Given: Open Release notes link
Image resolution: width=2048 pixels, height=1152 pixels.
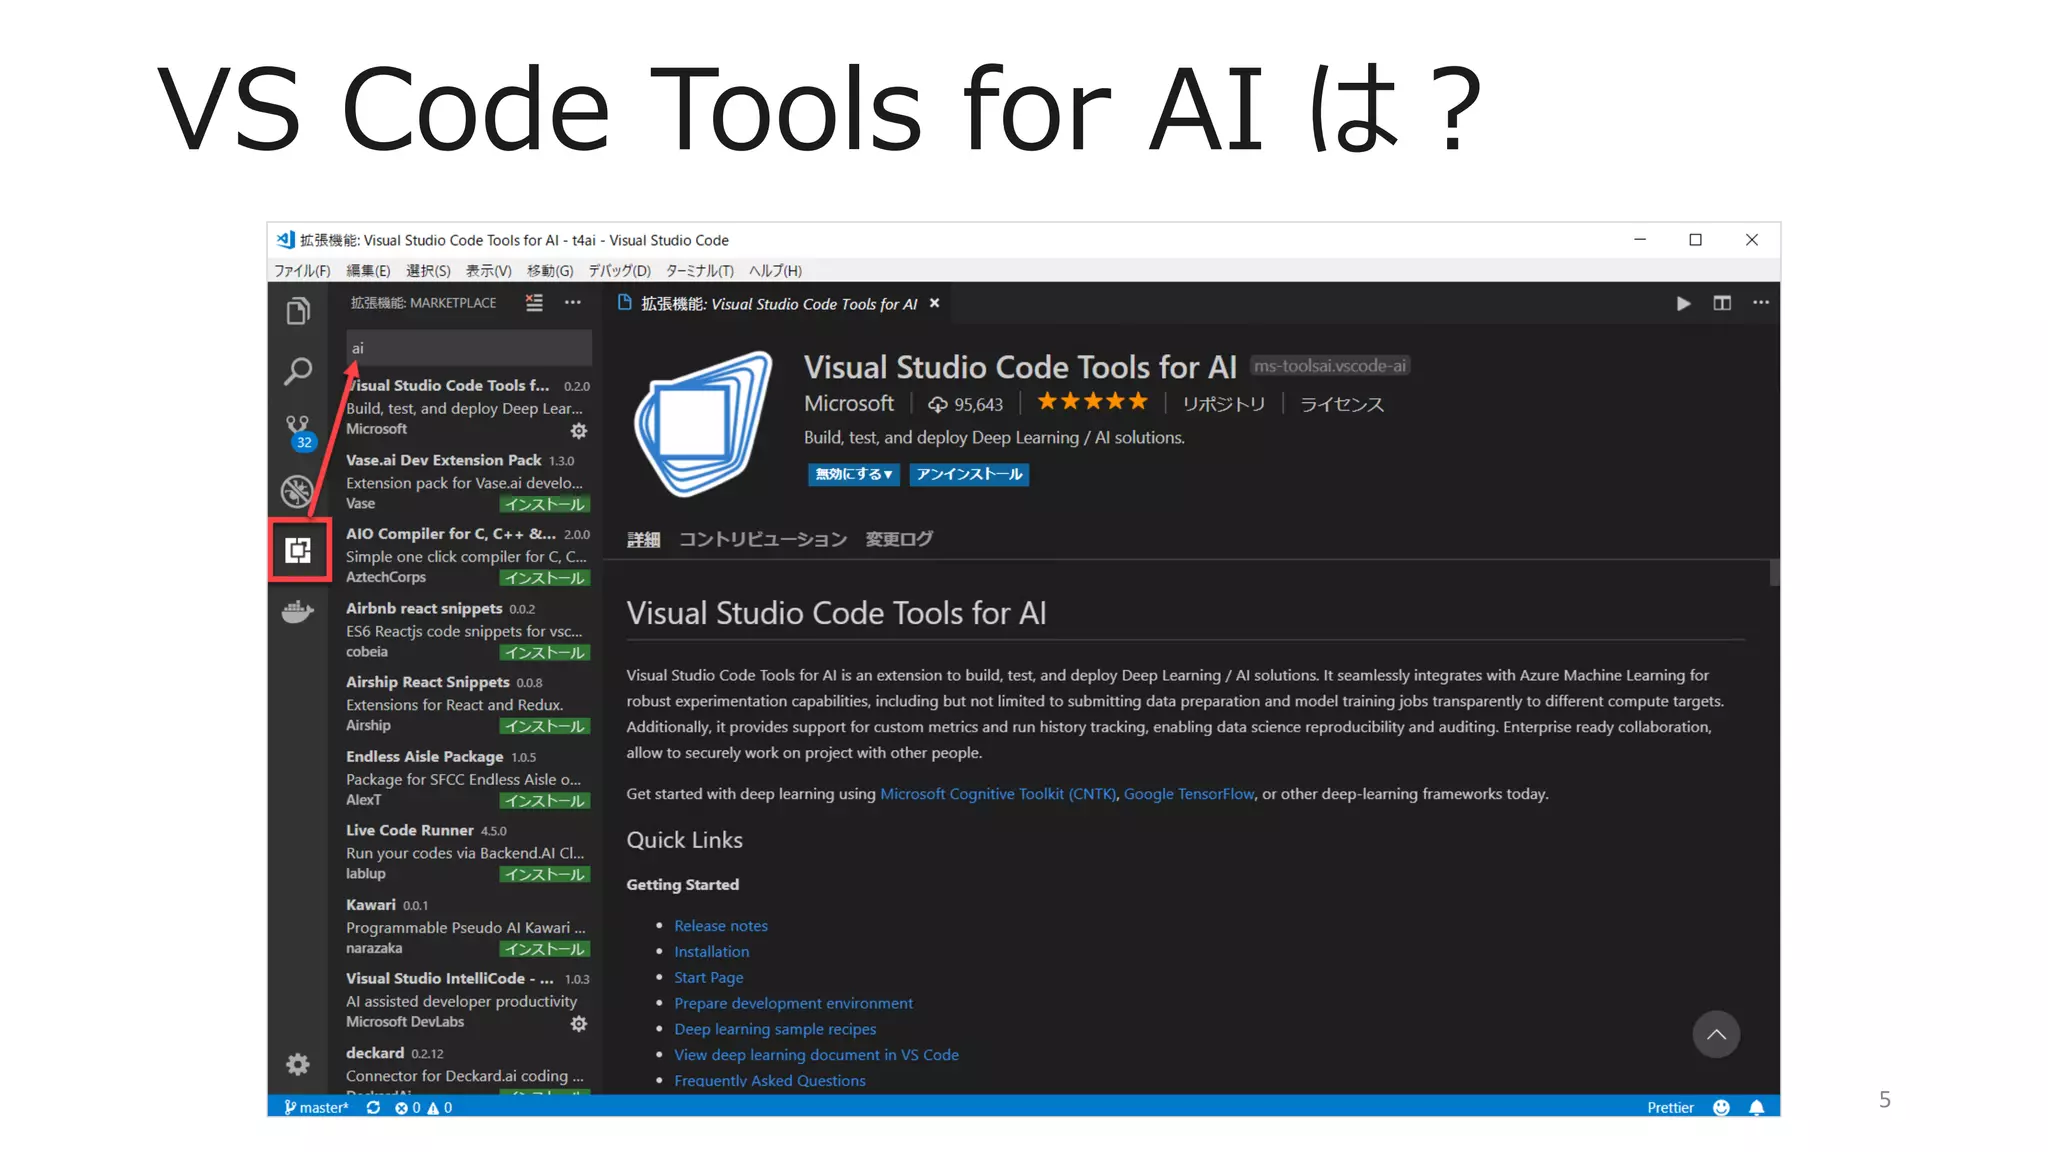Looking at the screenshot, I should coord(721,926).
